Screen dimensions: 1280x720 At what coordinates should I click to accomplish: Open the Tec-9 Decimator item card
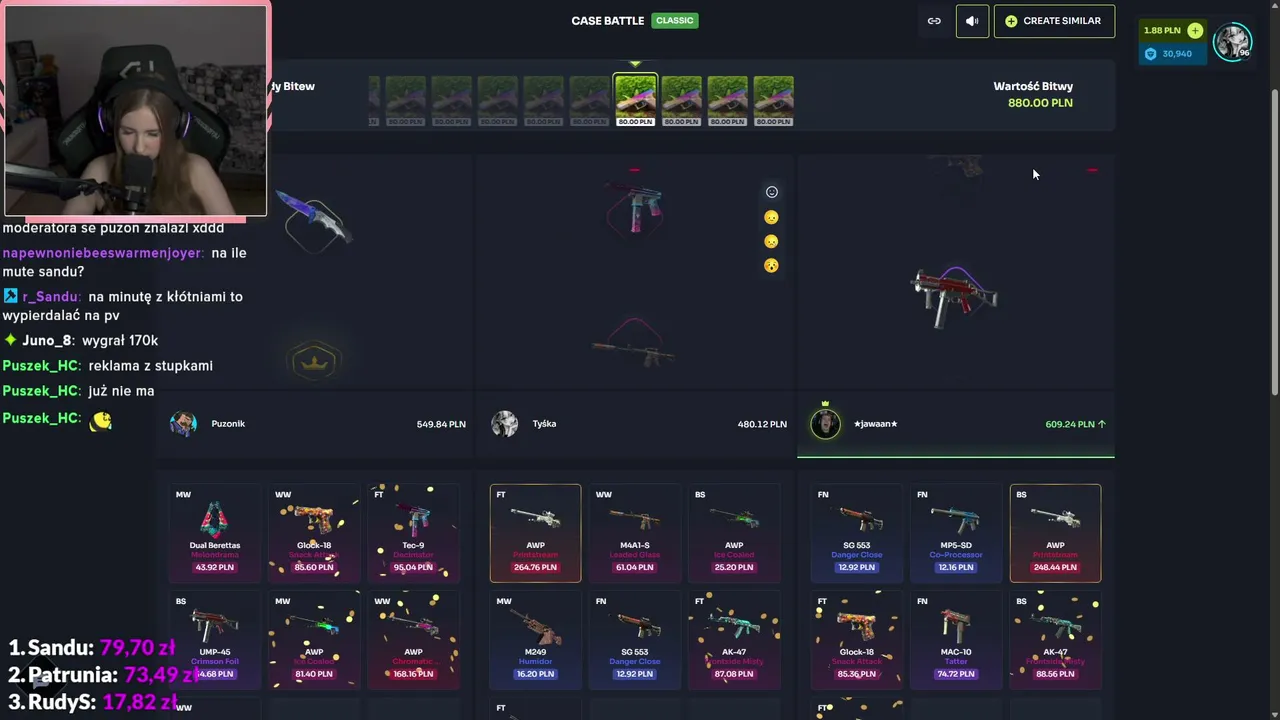pos(413,533)
